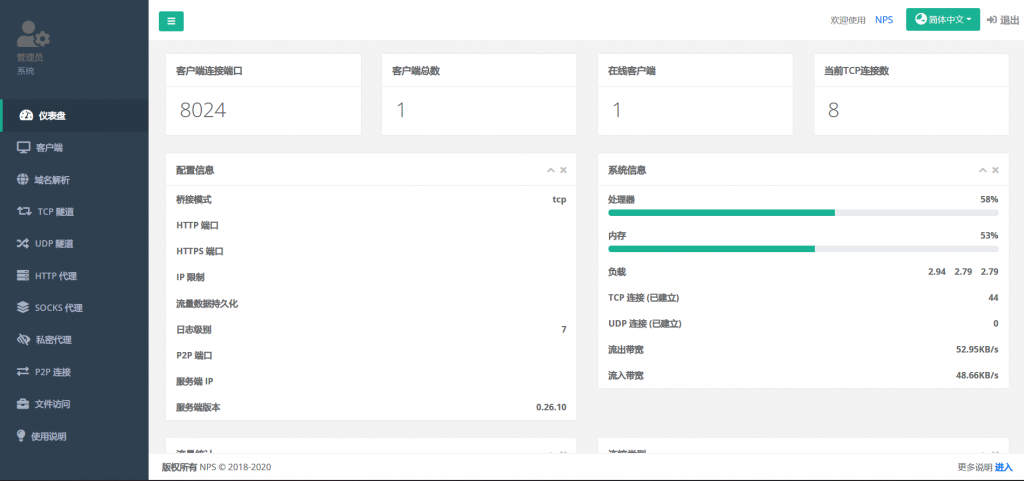Viewport: 1024px width, 481px height.
Task: Go to 域名解析 in the sidebar
Action: [74, 179]
